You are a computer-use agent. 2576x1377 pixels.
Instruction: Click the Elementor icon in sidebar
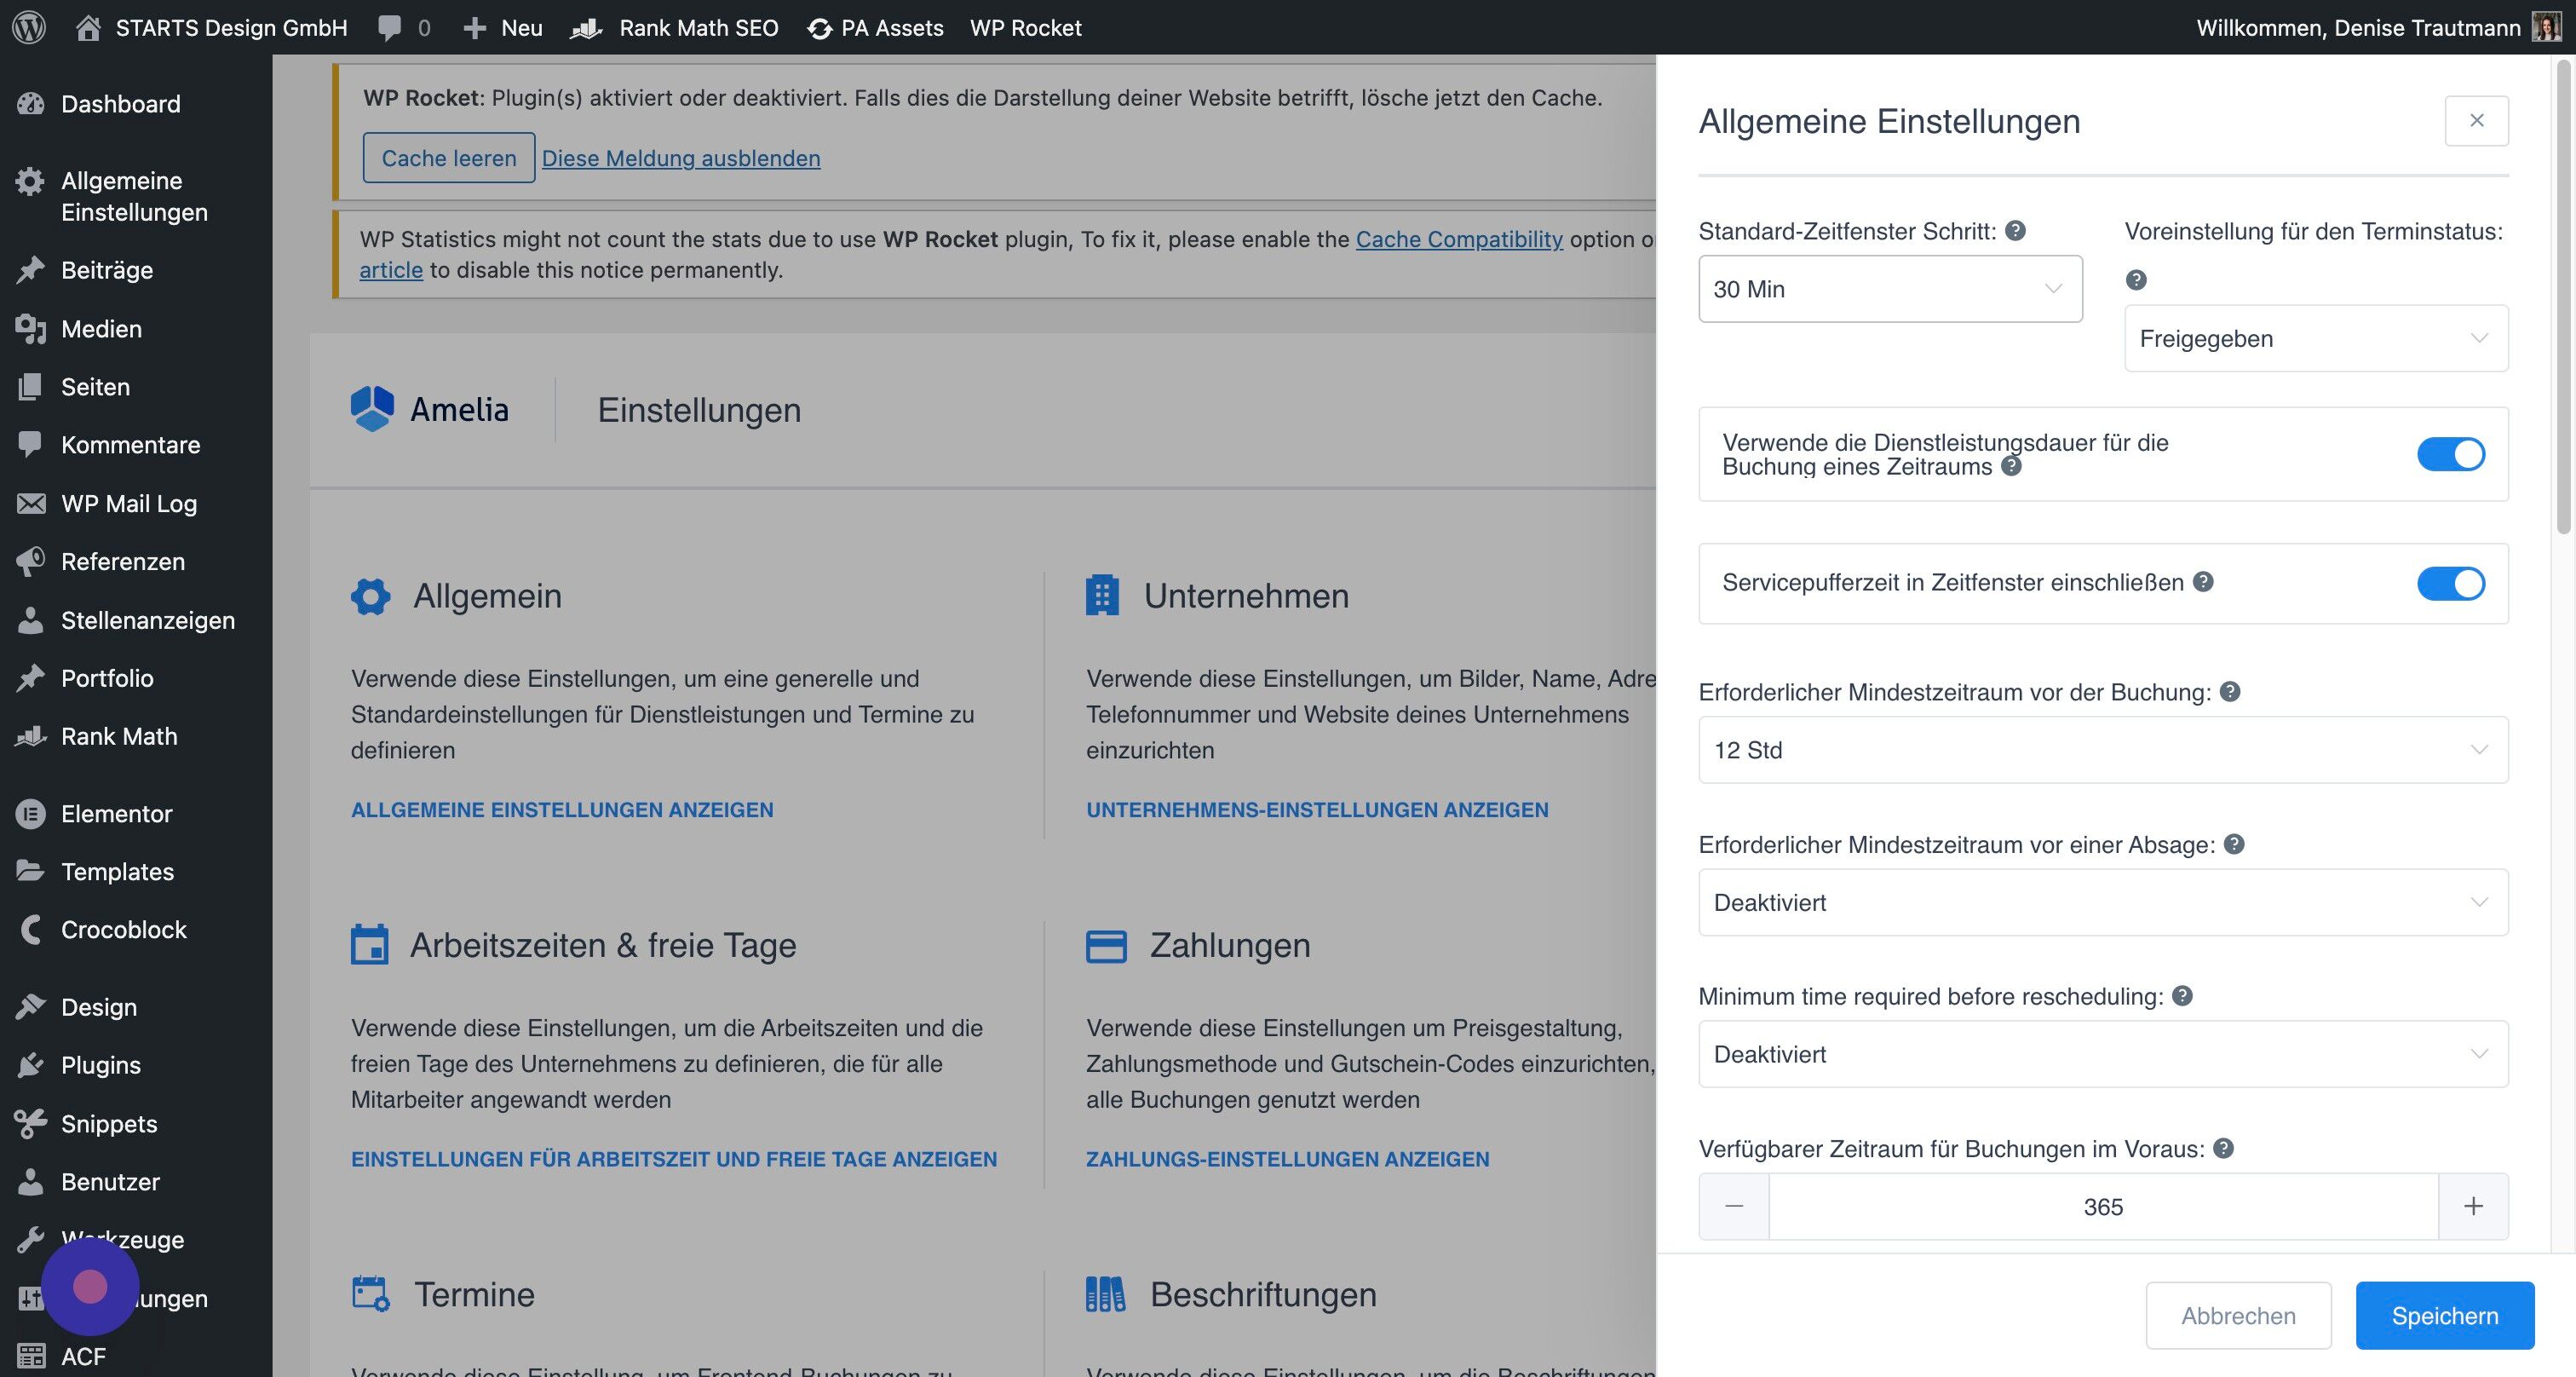(x=31, y=814)
